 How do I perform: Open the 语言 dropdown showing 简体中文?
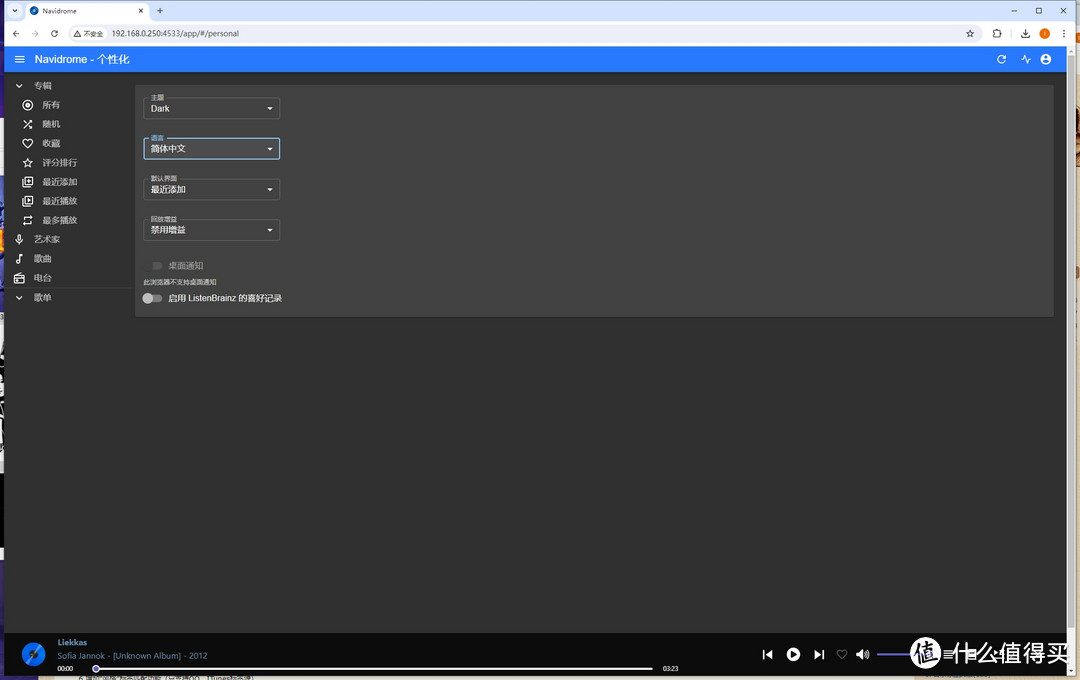tap(211, 149)
